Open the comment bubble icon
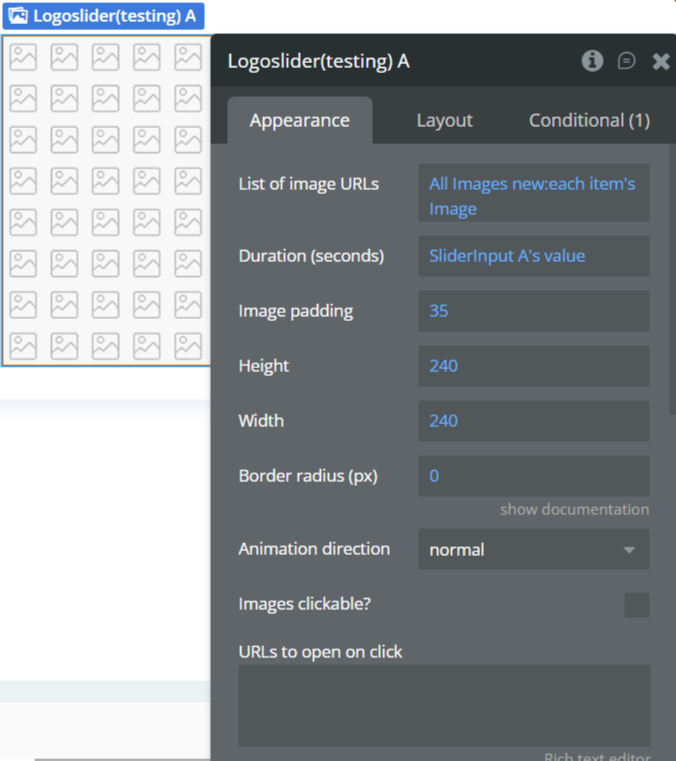This screenshot has width=676, height=761. [x=627, y=61]
